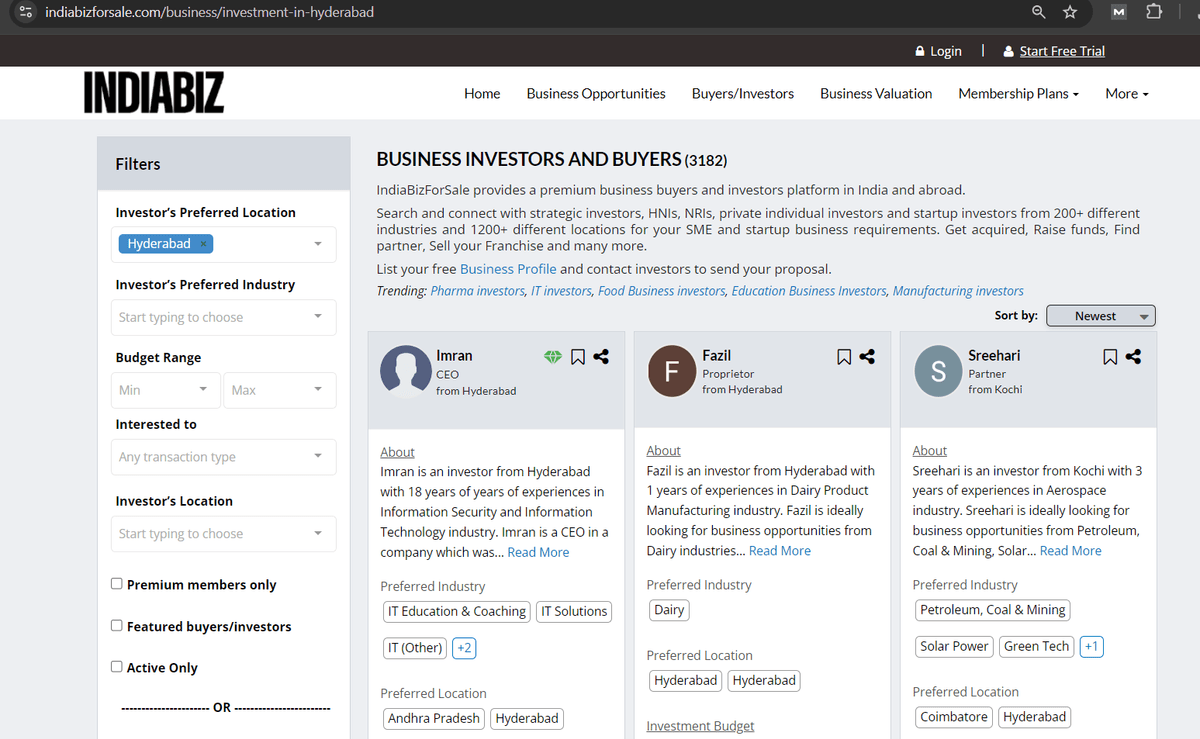This screenshot has width=1200, height=739.
Task: Share investor Imran's profile
Action: point(601,356)
